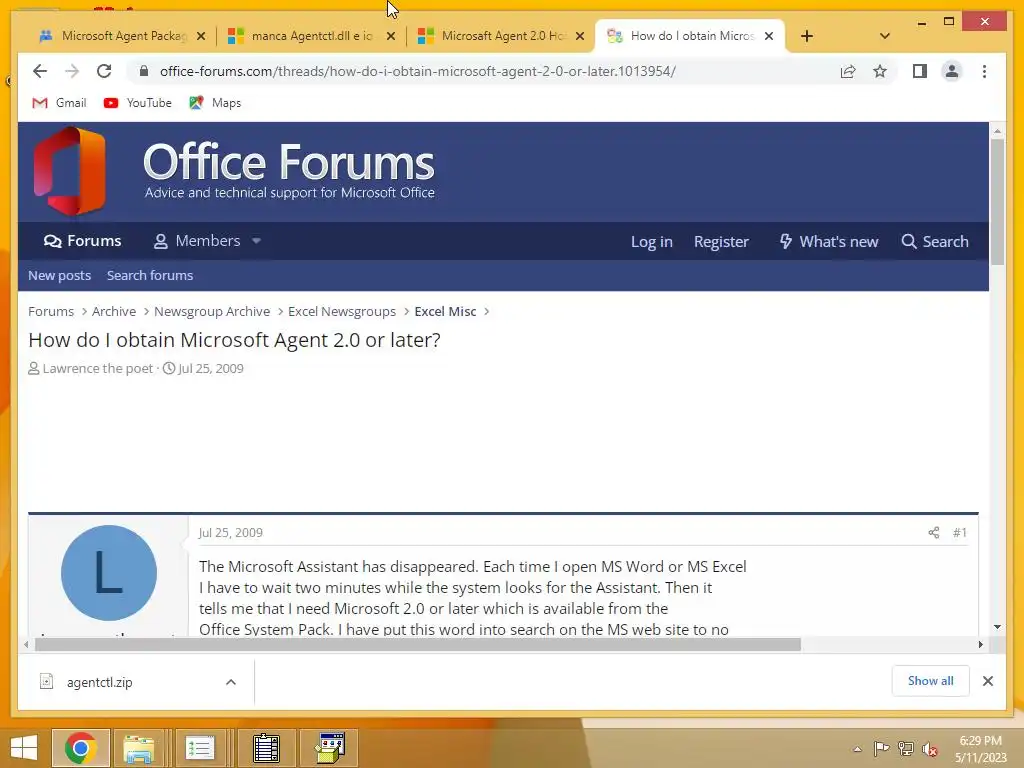Open Chrome three-dot menu

pos(984,71)
